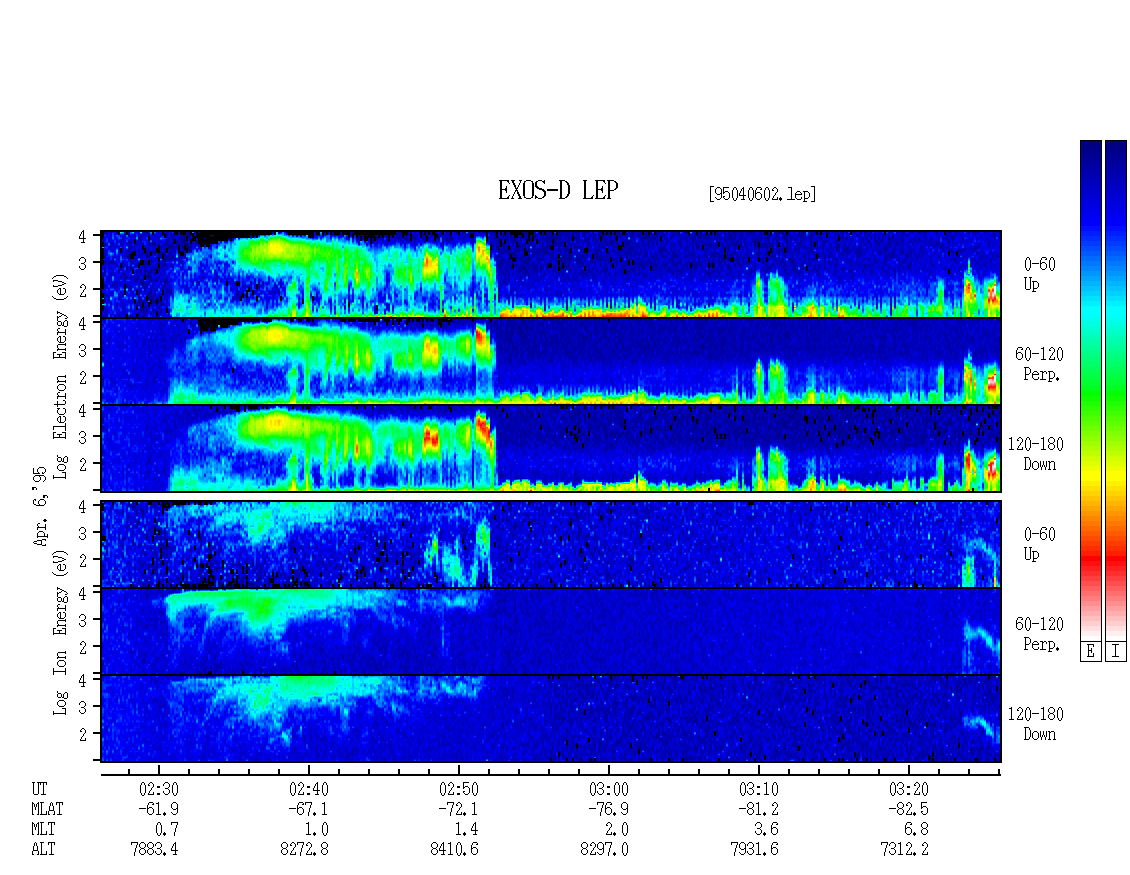Click the 03:10 UT time label

pos(758,789)
